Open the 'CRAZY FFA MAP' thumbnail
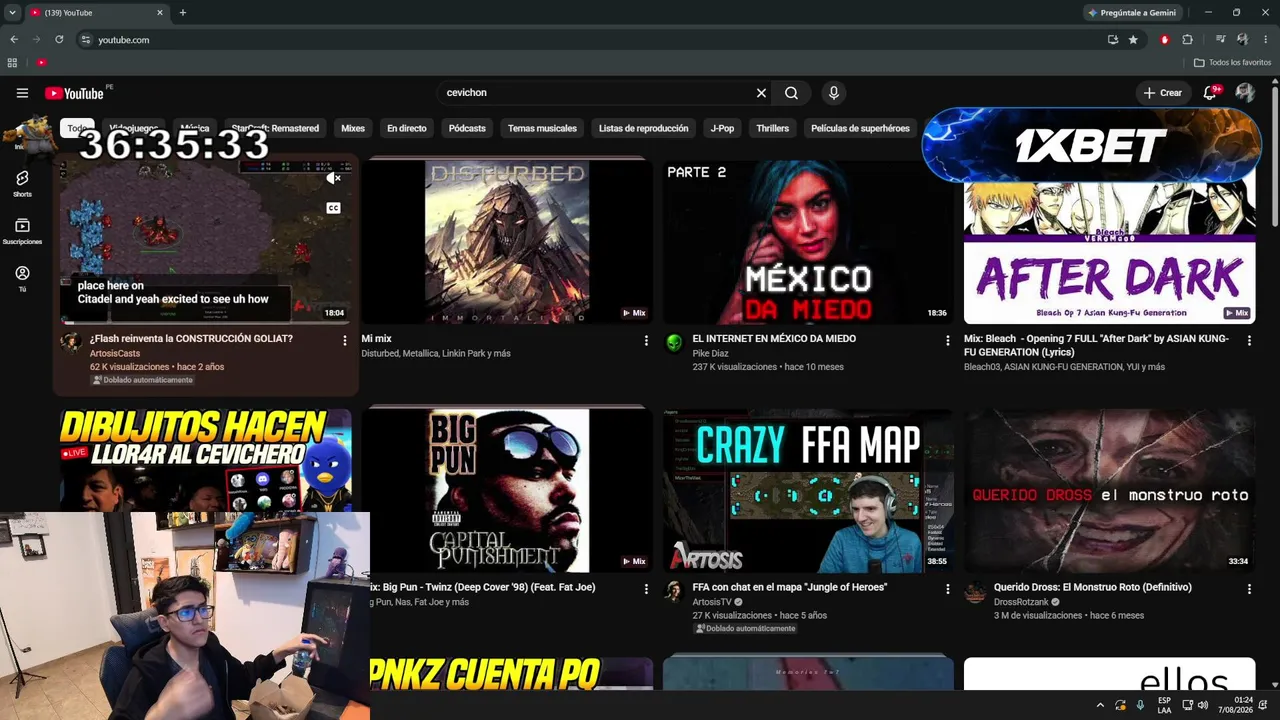The height and width of the screenshot is (720, 1280). point(808,491)
